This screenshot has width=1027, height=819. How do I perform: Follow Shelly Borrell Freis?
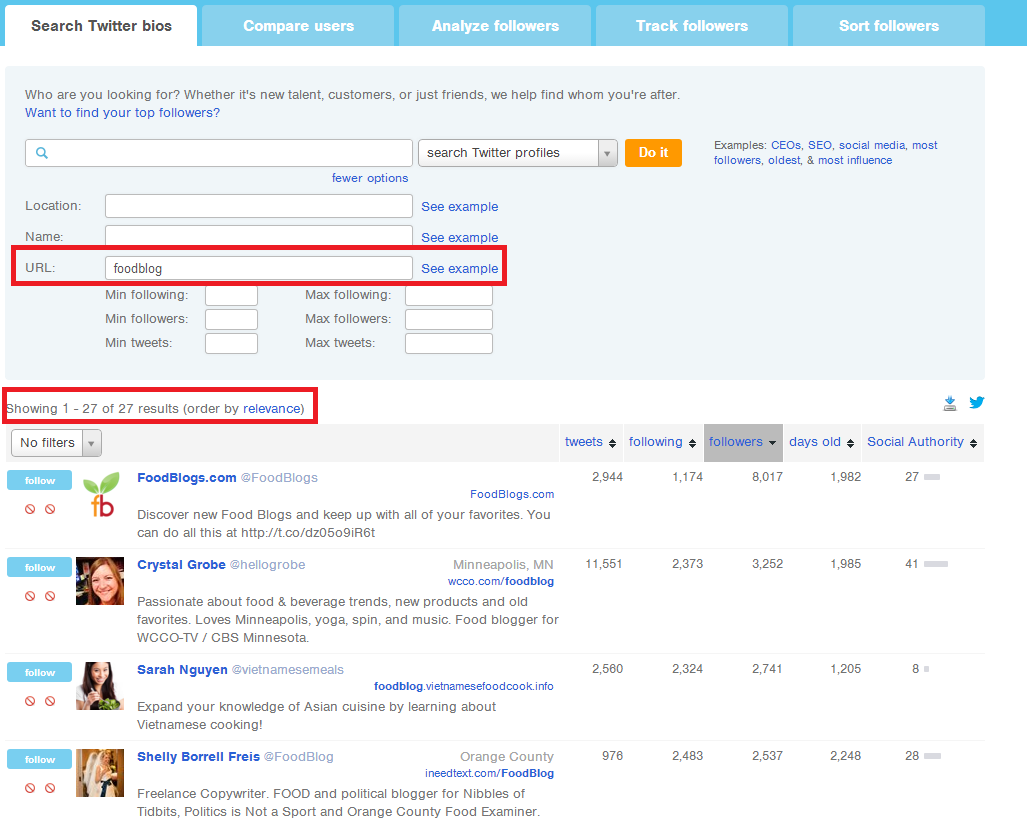point(39,759)
